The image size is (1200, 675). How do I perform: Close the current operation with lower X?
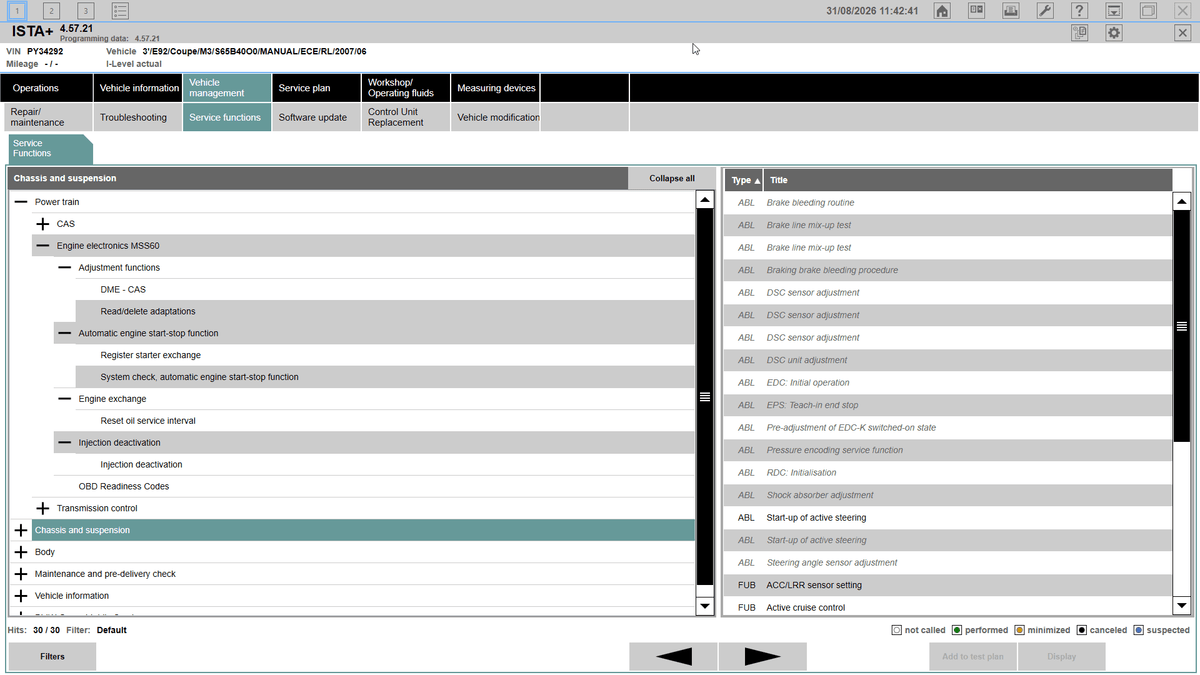[x=1182, y=33]
